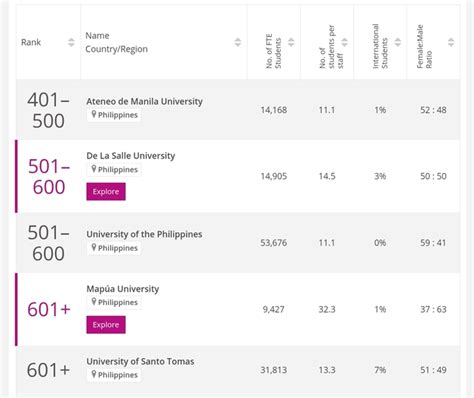Click the Rank column header label
Image resolution: width=474 pixels, height=398 pixels.
tap(31, 42)
